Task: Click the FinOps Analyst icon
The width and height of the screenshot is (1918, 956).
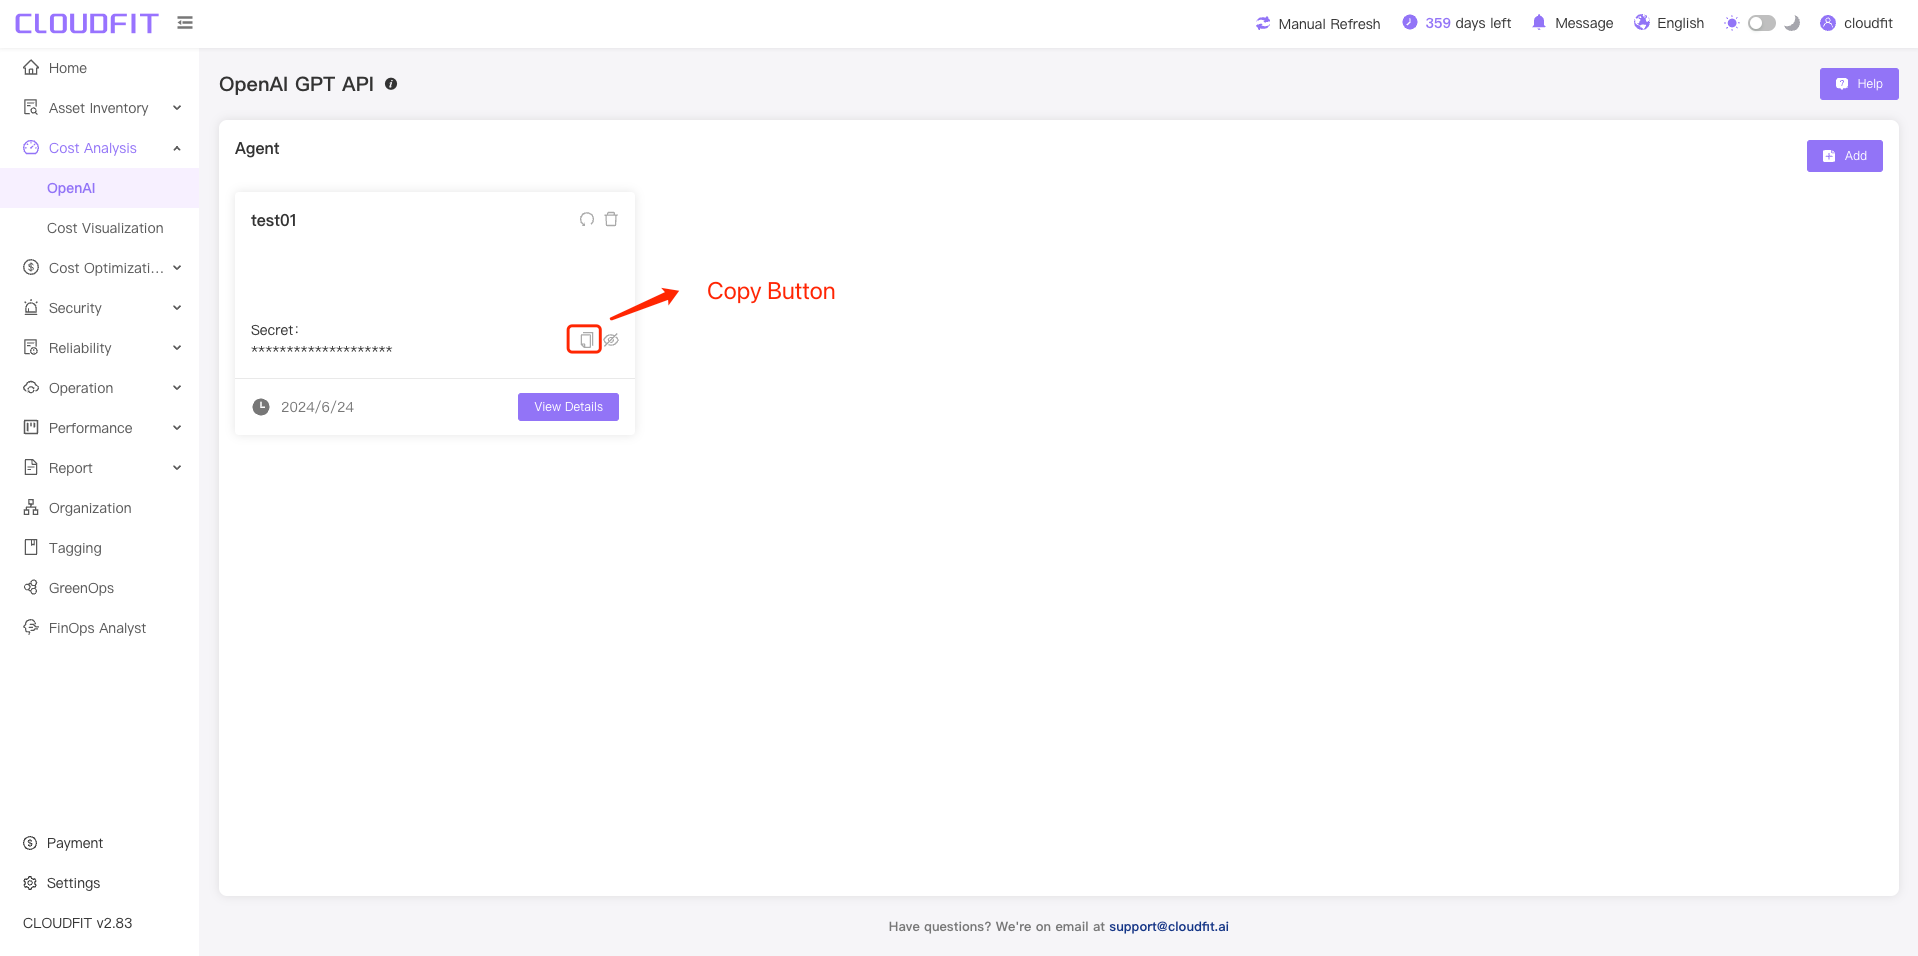Action: (x=31, y=627)
